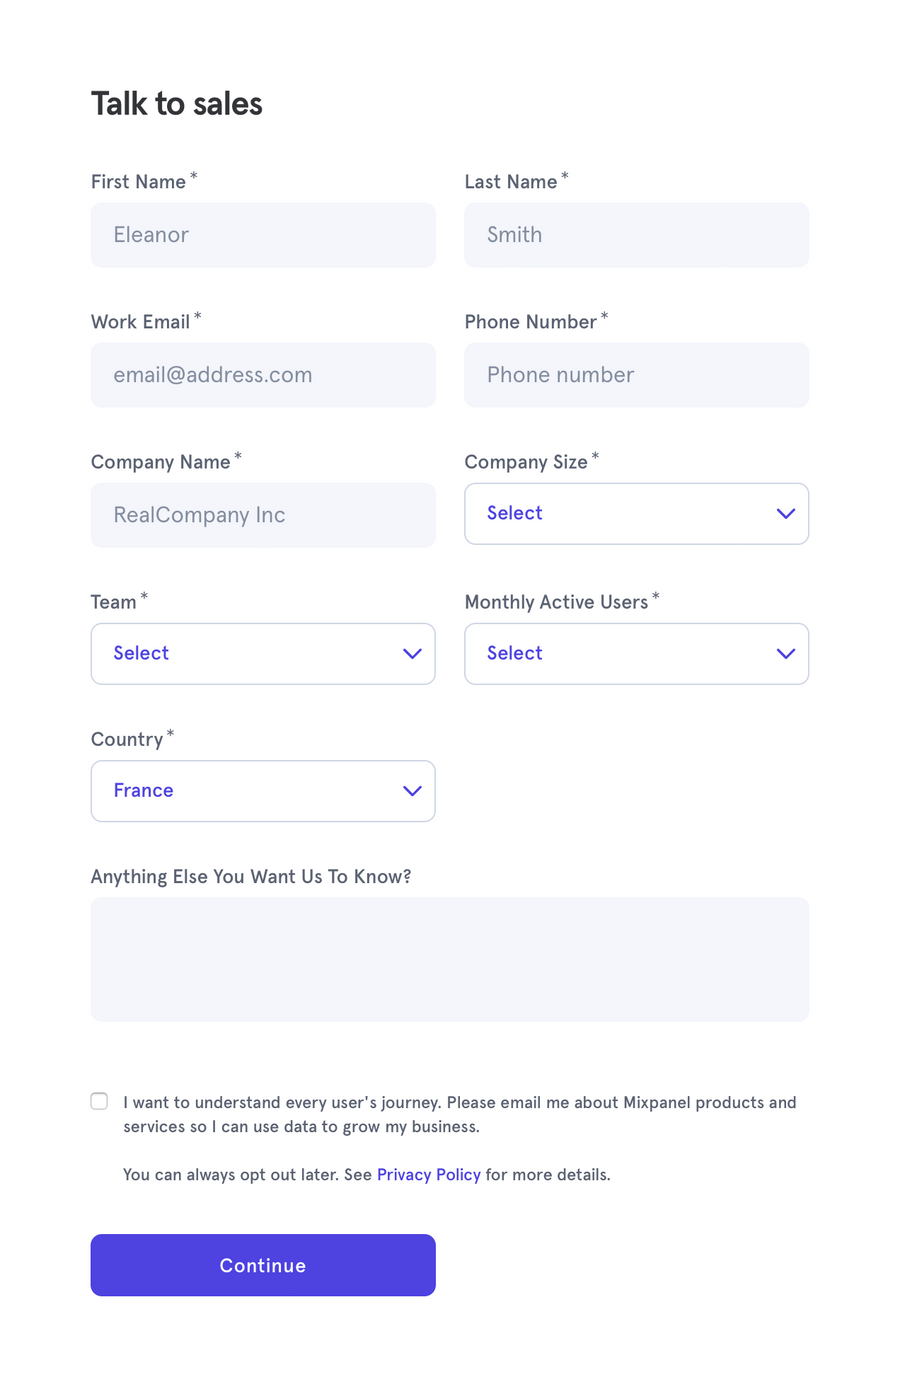This screenshot has height=1387, width=900.
Task: Click the Team dropdown chevron
Action: coord(411,653)
